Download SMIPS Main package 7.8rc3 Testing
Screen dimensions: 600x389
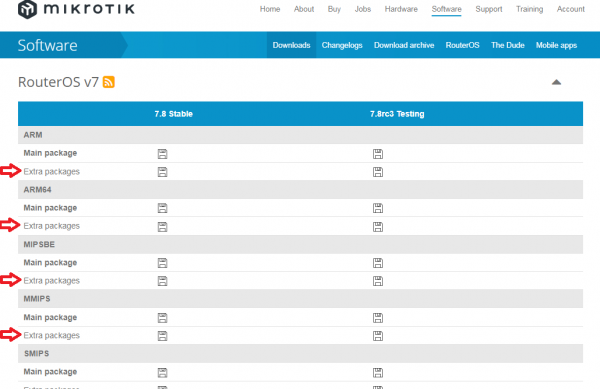tap(378, 373)
